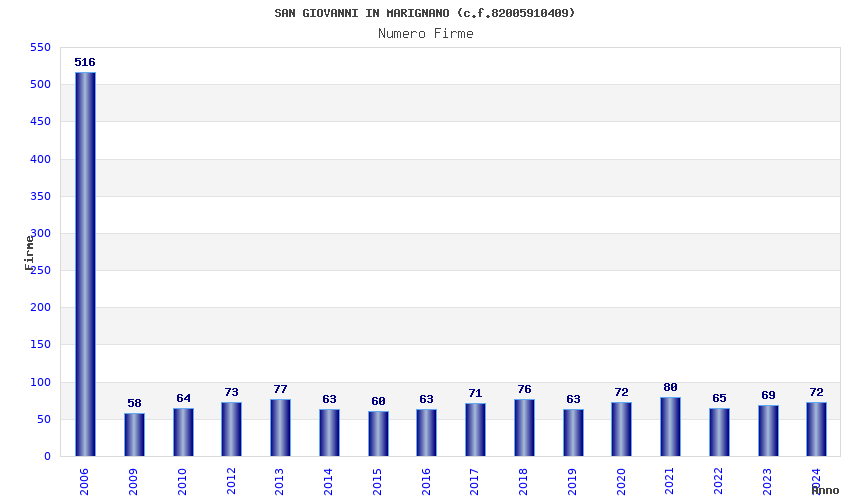Click the x-axis year label 2020
The height and width of the screenshot is (500, 850).
coord(621,482)
